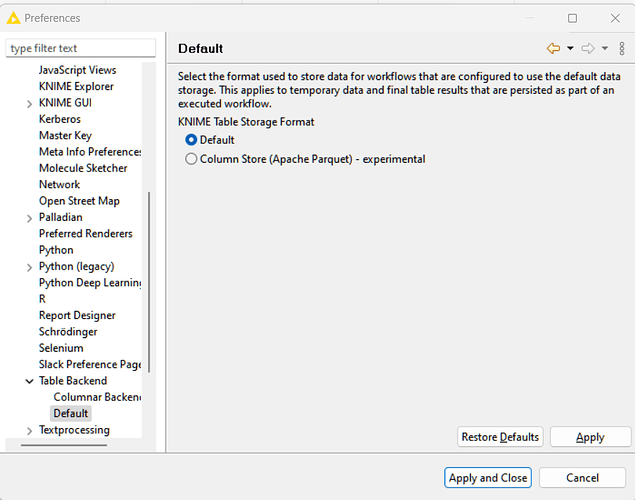
Task: Click the KNIME Preferences window logo
Action: [x=13, y=18]
